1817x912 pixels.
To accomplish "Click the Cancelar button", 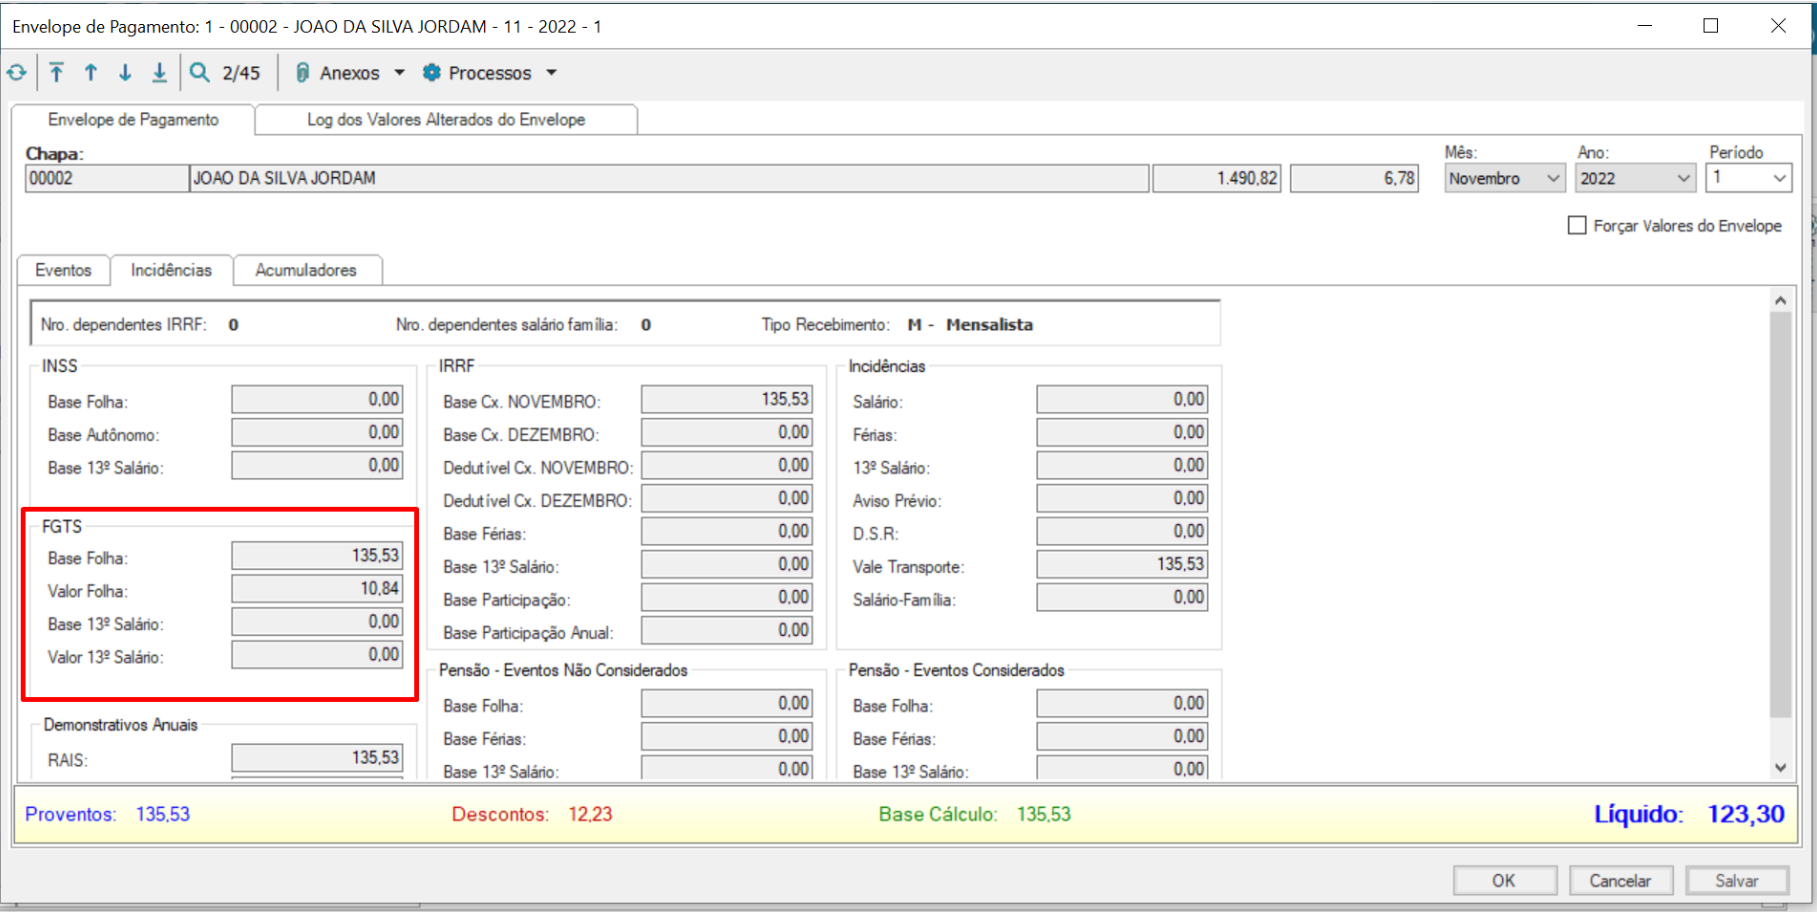I will [1620, 881].
